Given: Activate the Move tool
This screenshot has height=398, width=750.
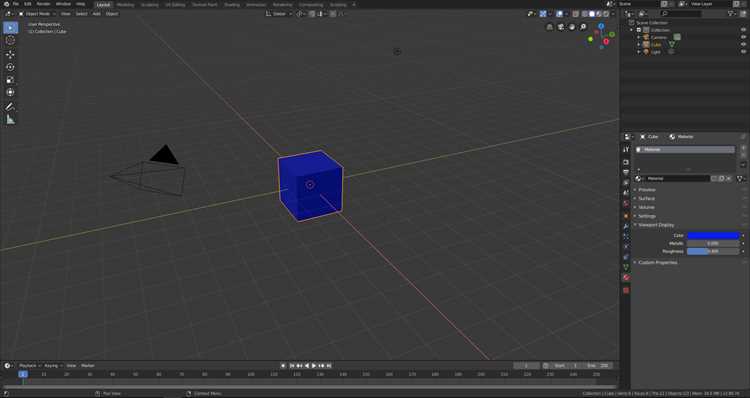Looking at the screenshot, I should tap(10, 54).
